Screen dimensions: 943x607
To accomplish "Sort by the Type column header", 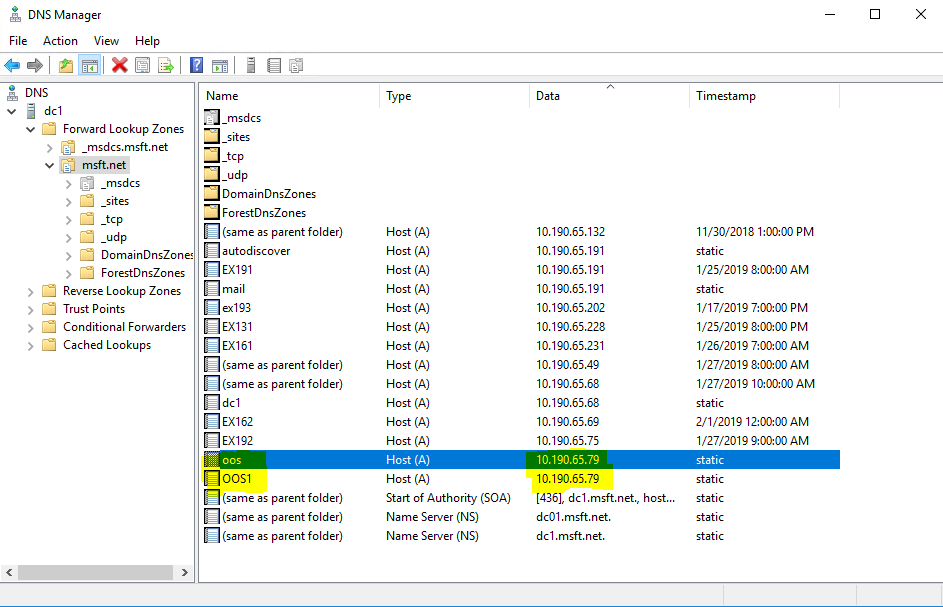I will point(454,96).
